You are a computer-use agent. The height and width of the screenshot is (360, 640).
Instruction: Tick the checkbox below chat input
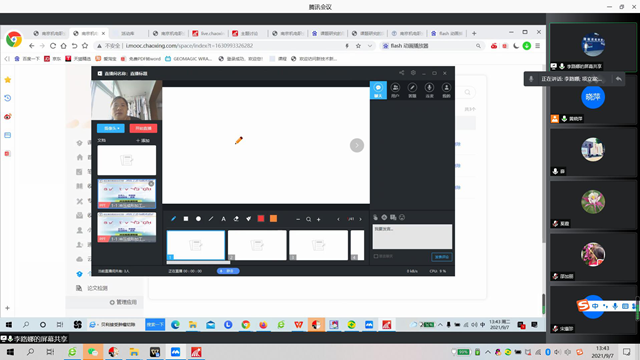[x=376, y=256]
